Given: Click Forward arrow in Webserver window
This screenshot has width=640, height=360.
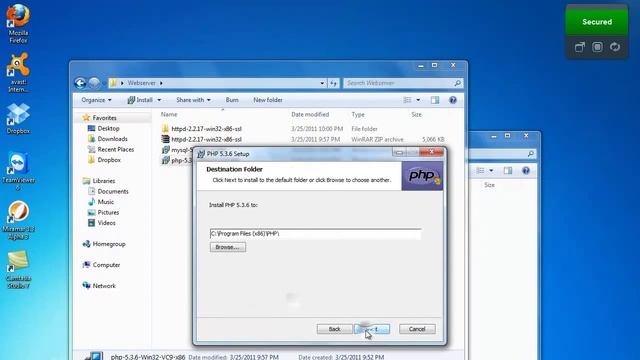Looking at the screenshot, I should pos(94,83).
